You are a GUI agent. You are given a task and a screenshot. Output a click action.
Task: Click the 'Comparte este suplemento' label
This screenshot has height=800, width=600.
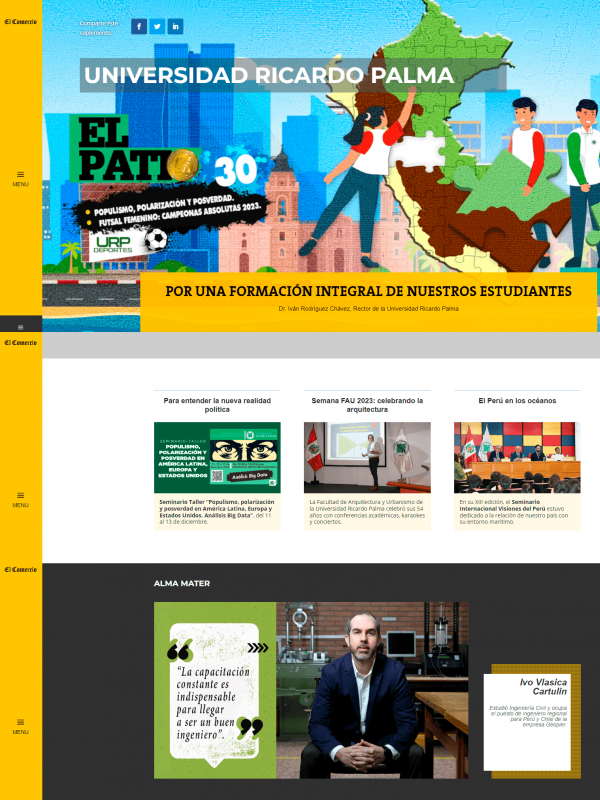tap(99, 28)
